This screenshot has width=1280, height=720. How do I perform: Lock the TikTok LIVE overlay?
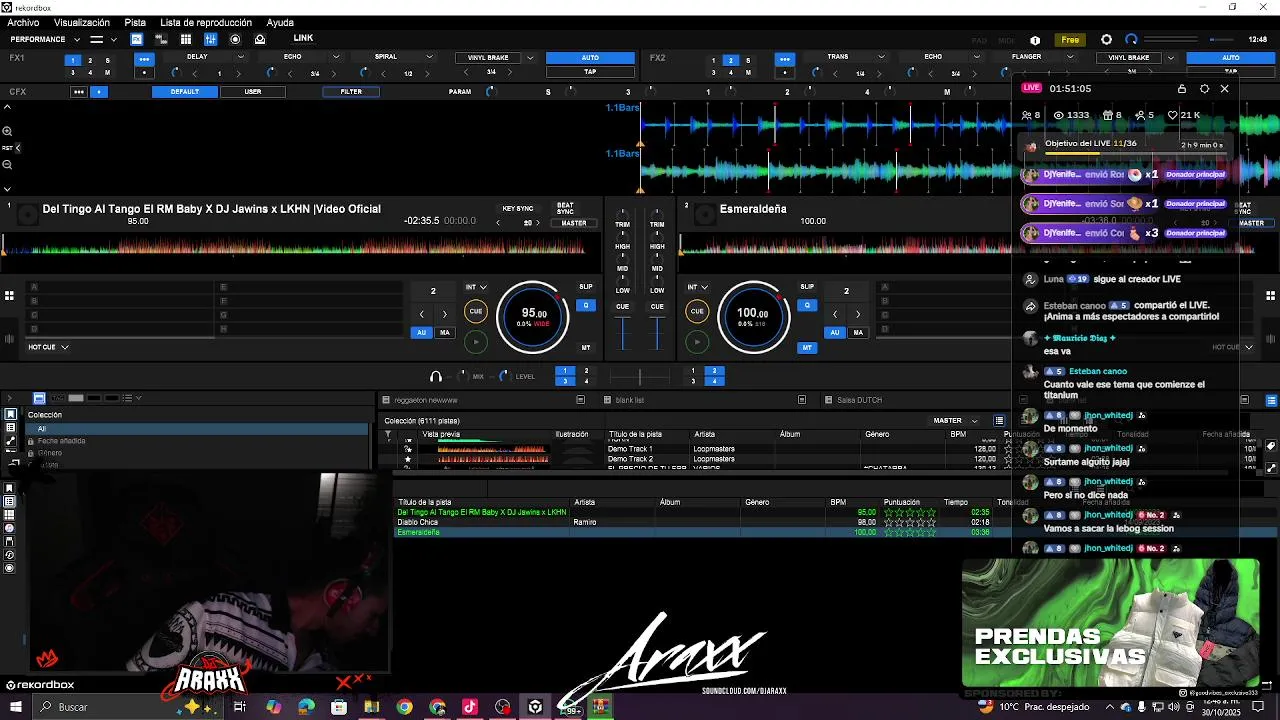1181,89
